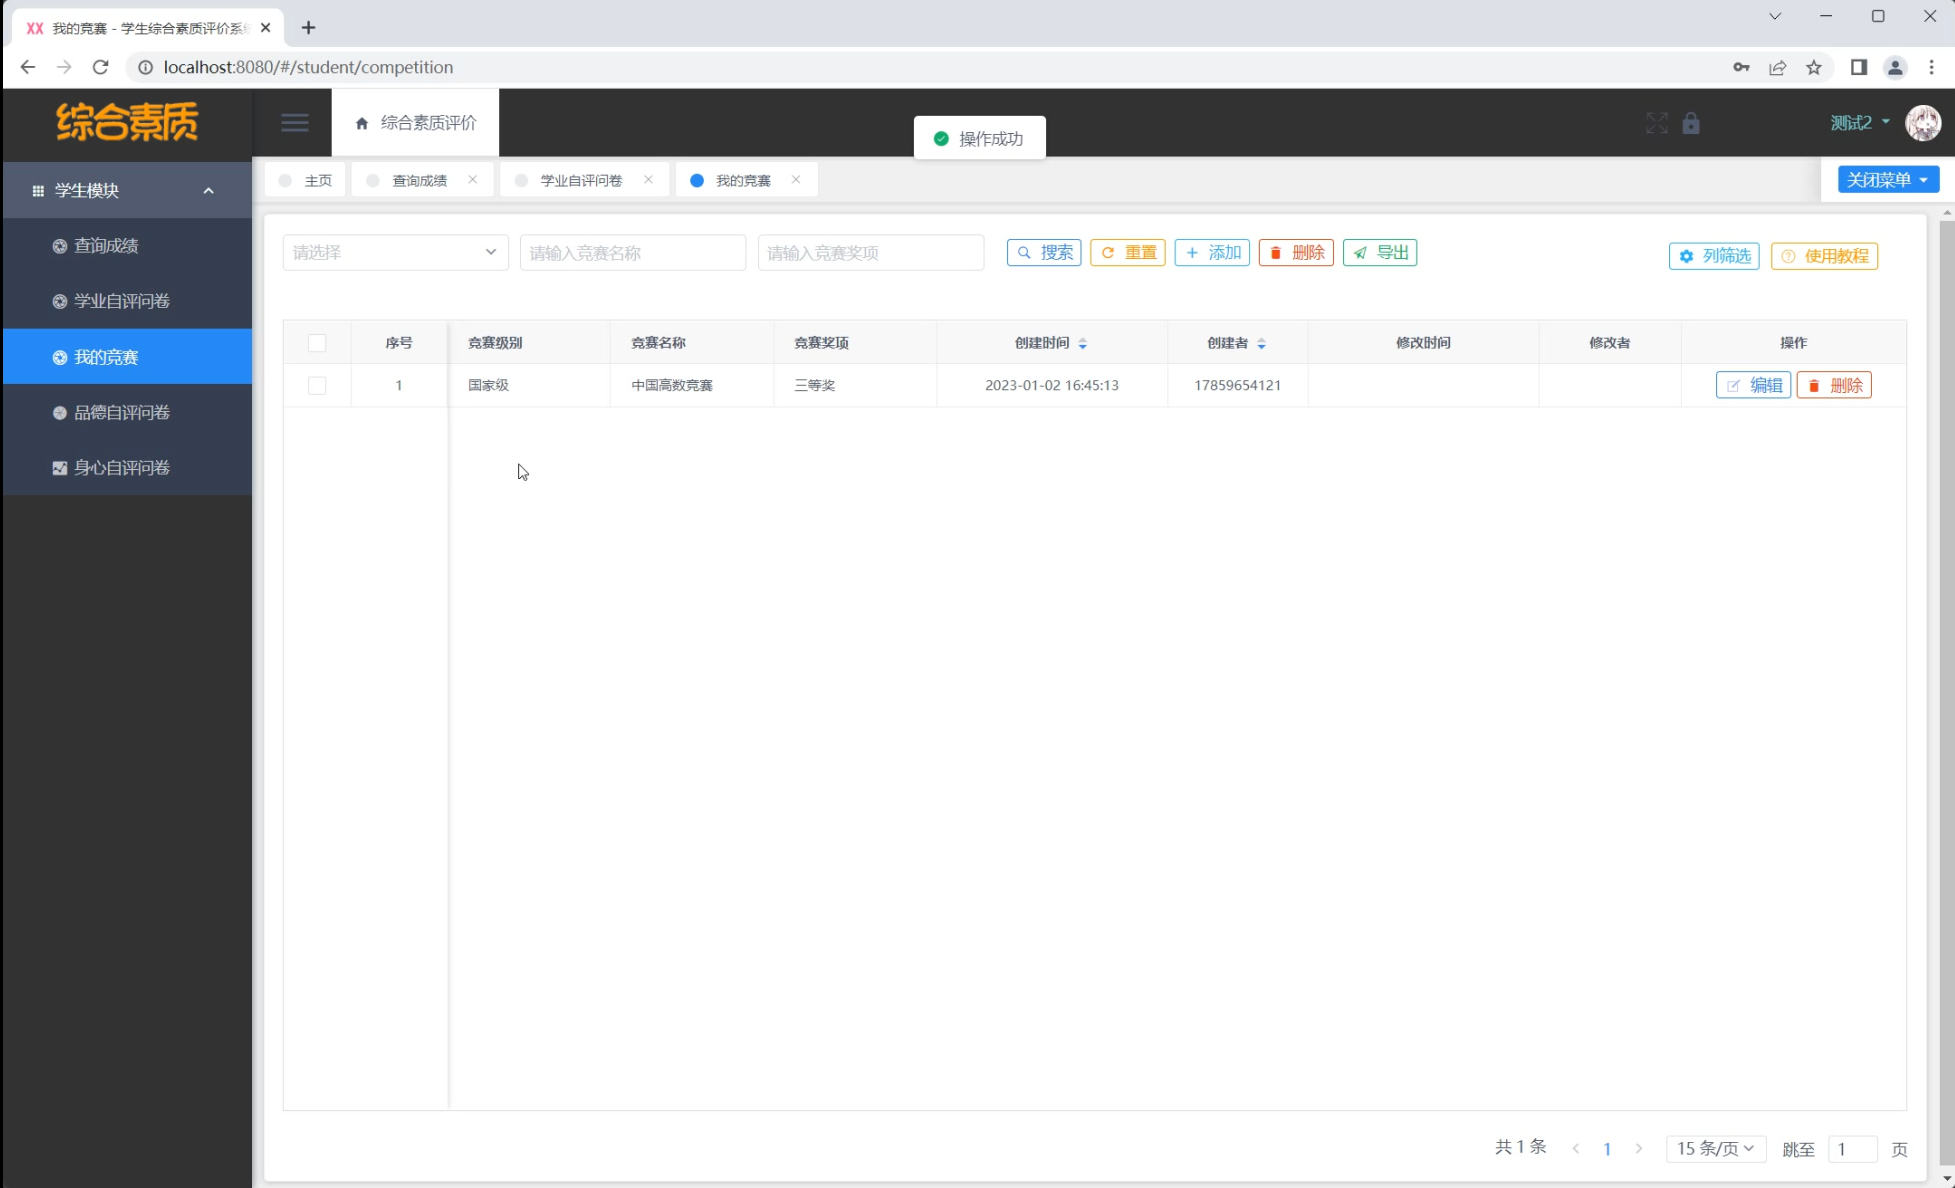Sort by 创建时间 column arrows

[x=1082, y=343]
